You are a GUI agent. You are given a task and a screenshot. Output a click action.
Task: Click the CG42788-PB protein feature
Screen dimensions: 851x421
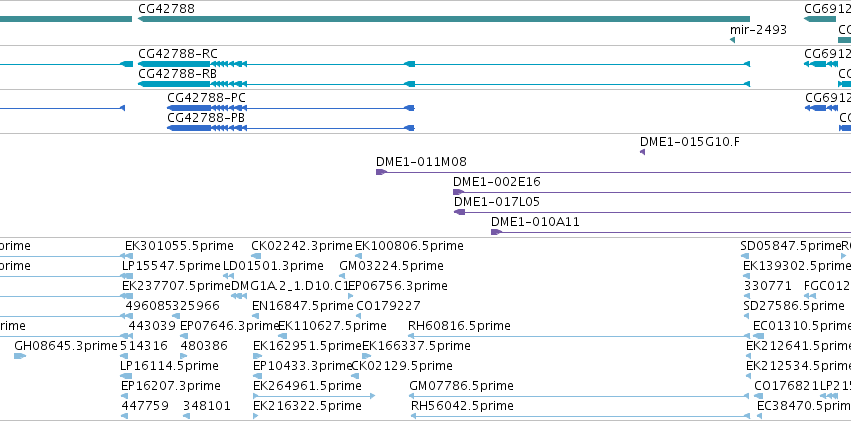(x=291, y=128)
